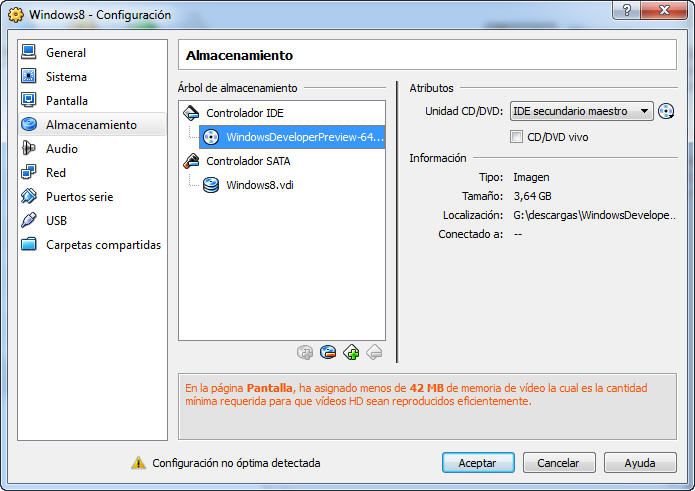This screenshot has height=491, width=695.
Task: Select the Controlador IDE tree node
Action: (282, 113)
